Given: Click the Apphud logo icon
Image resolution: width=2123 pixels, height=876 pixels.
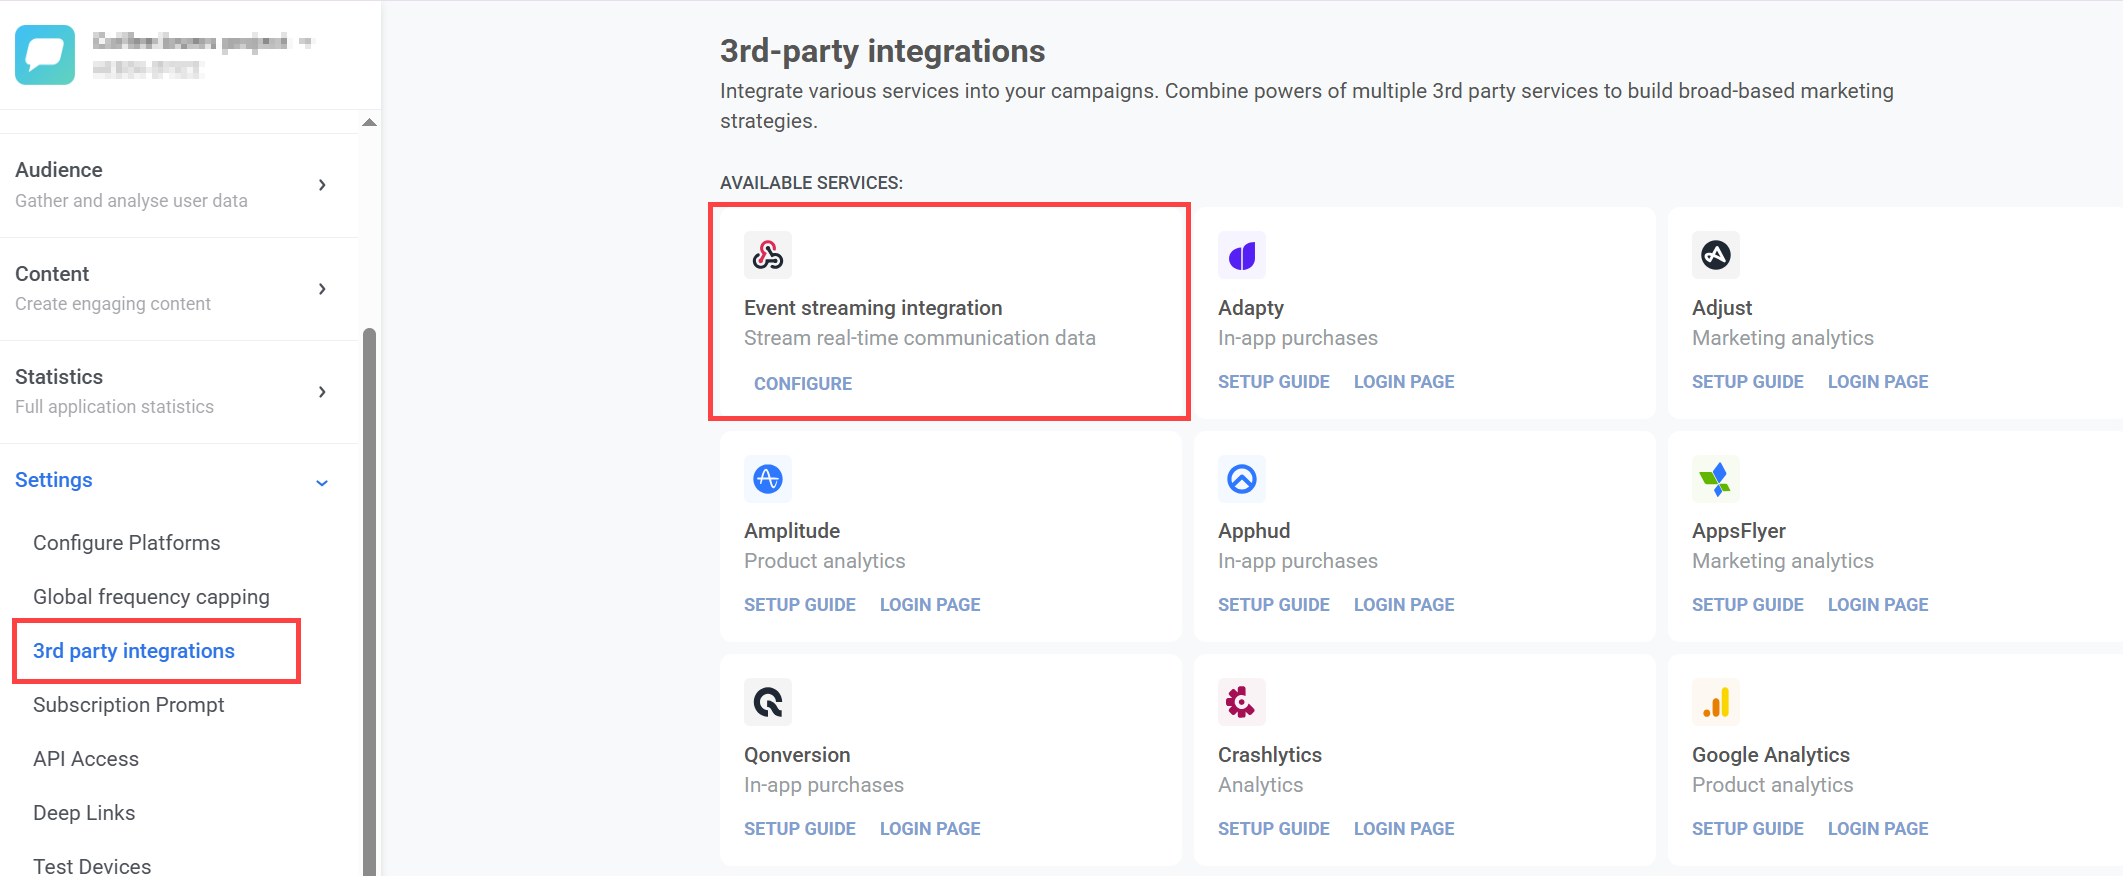Looking at the screenshot, I should [x=1242, y=479].
